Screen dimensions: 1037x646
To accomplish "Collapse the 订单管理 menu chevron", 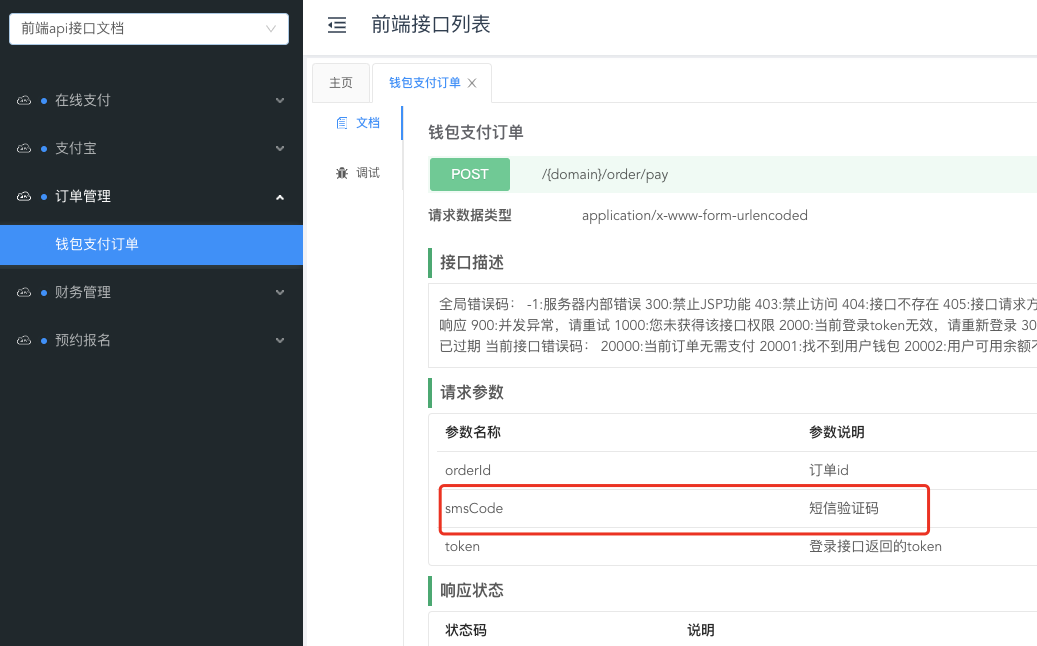I will point(280,197).
